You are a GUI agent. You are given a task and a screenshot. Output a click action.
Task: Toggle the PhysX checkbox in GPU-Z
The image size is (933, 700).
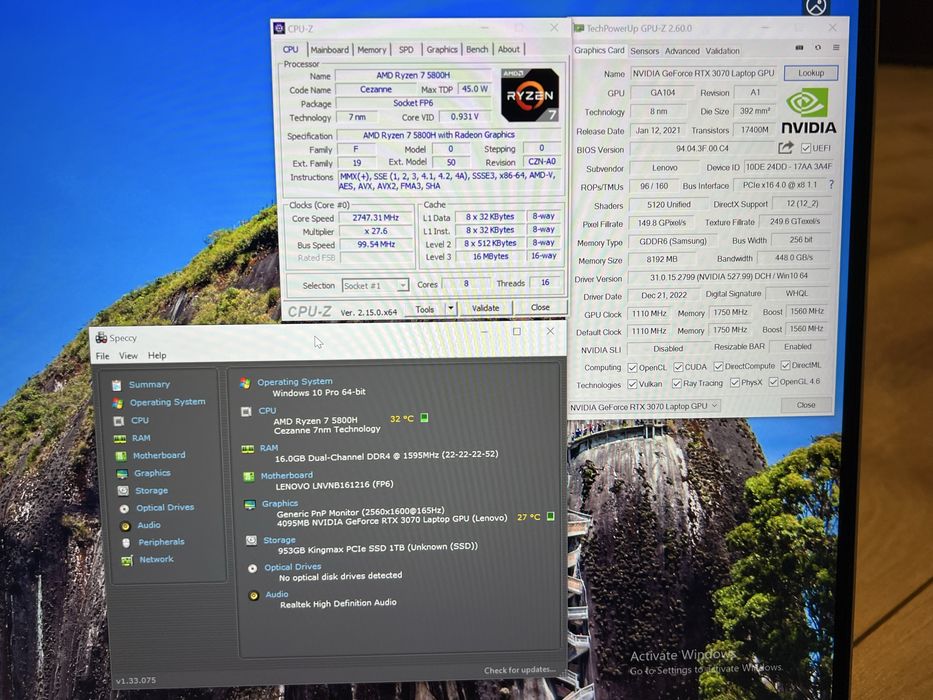[735, 382]
